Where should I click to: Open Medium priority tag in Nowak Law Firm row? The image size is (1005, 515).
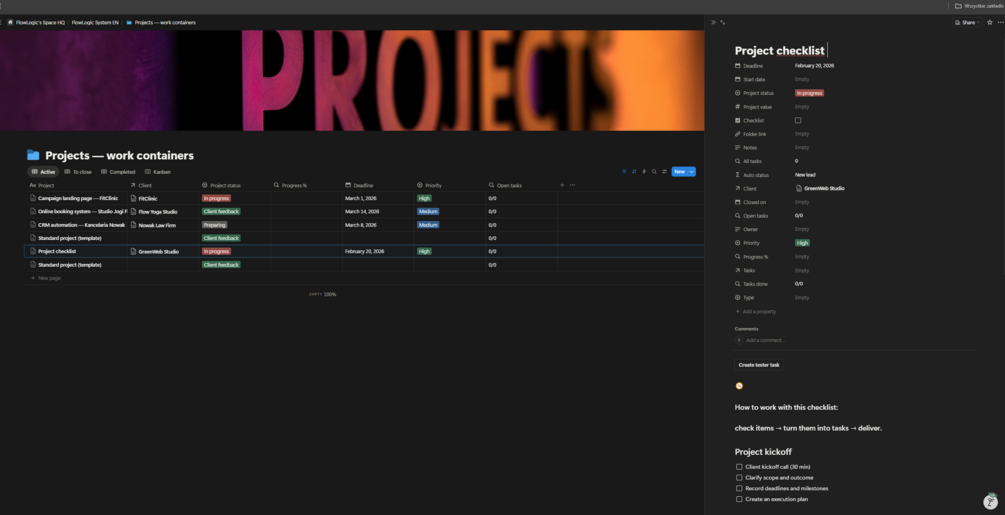coord(428,225)
